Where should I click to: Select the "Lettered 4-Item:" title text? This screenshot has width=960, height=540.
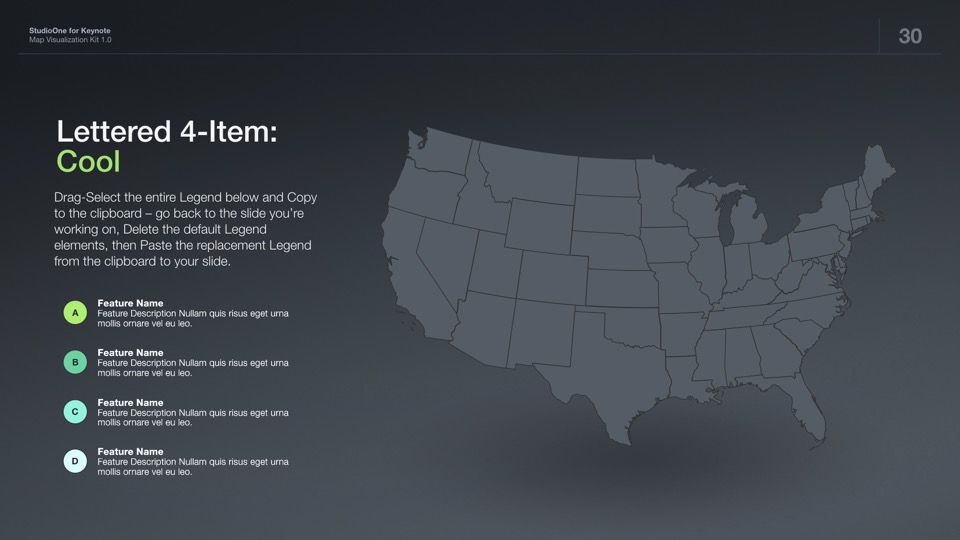coord(167,131)
